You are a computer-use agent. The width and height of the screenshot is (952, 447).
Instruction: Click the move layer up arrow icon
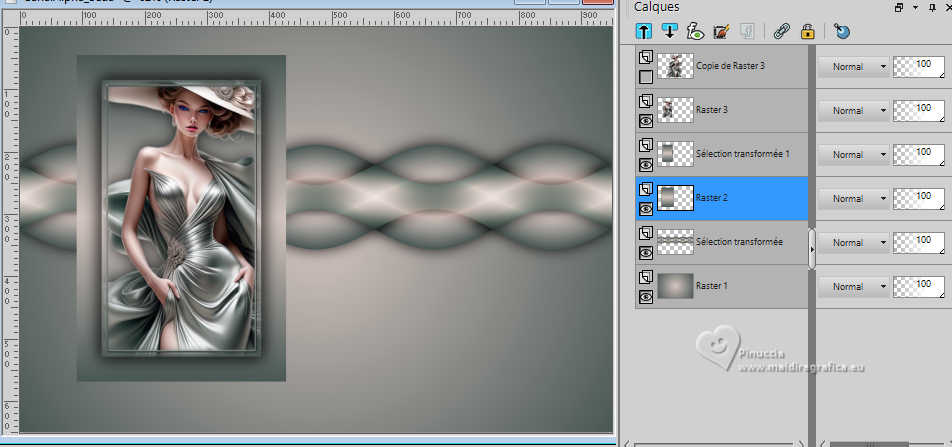(644, 31)
